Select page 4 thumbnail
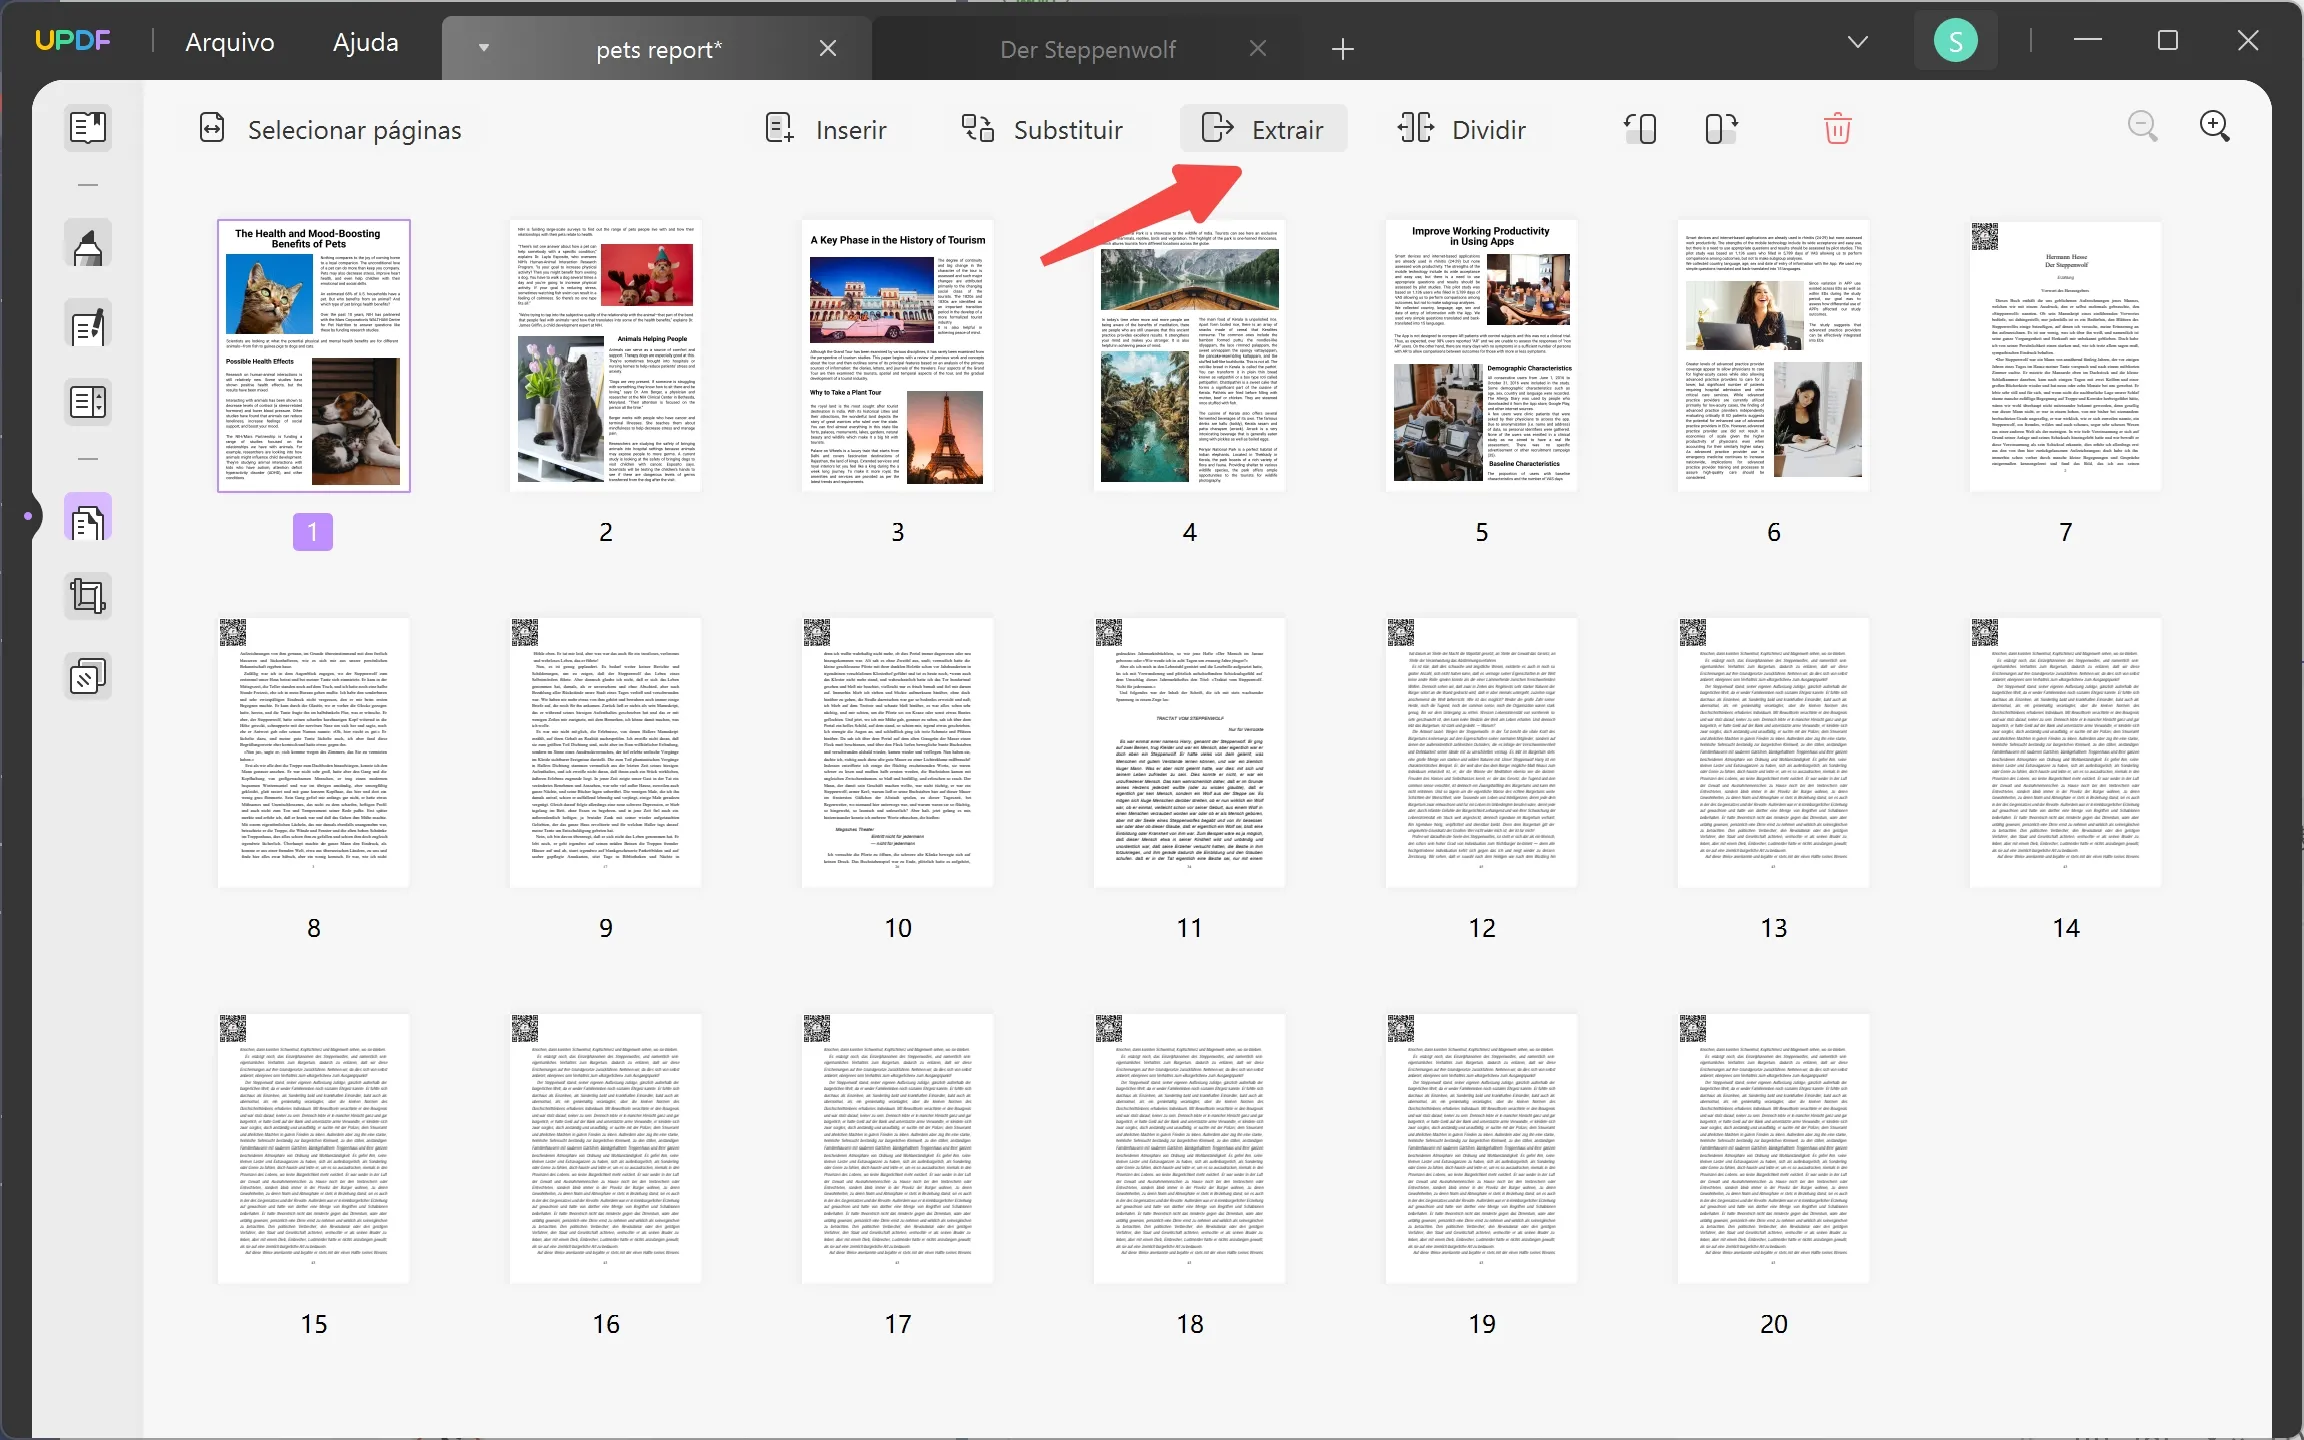The image size is (2304, 1440). (1188, 356)
